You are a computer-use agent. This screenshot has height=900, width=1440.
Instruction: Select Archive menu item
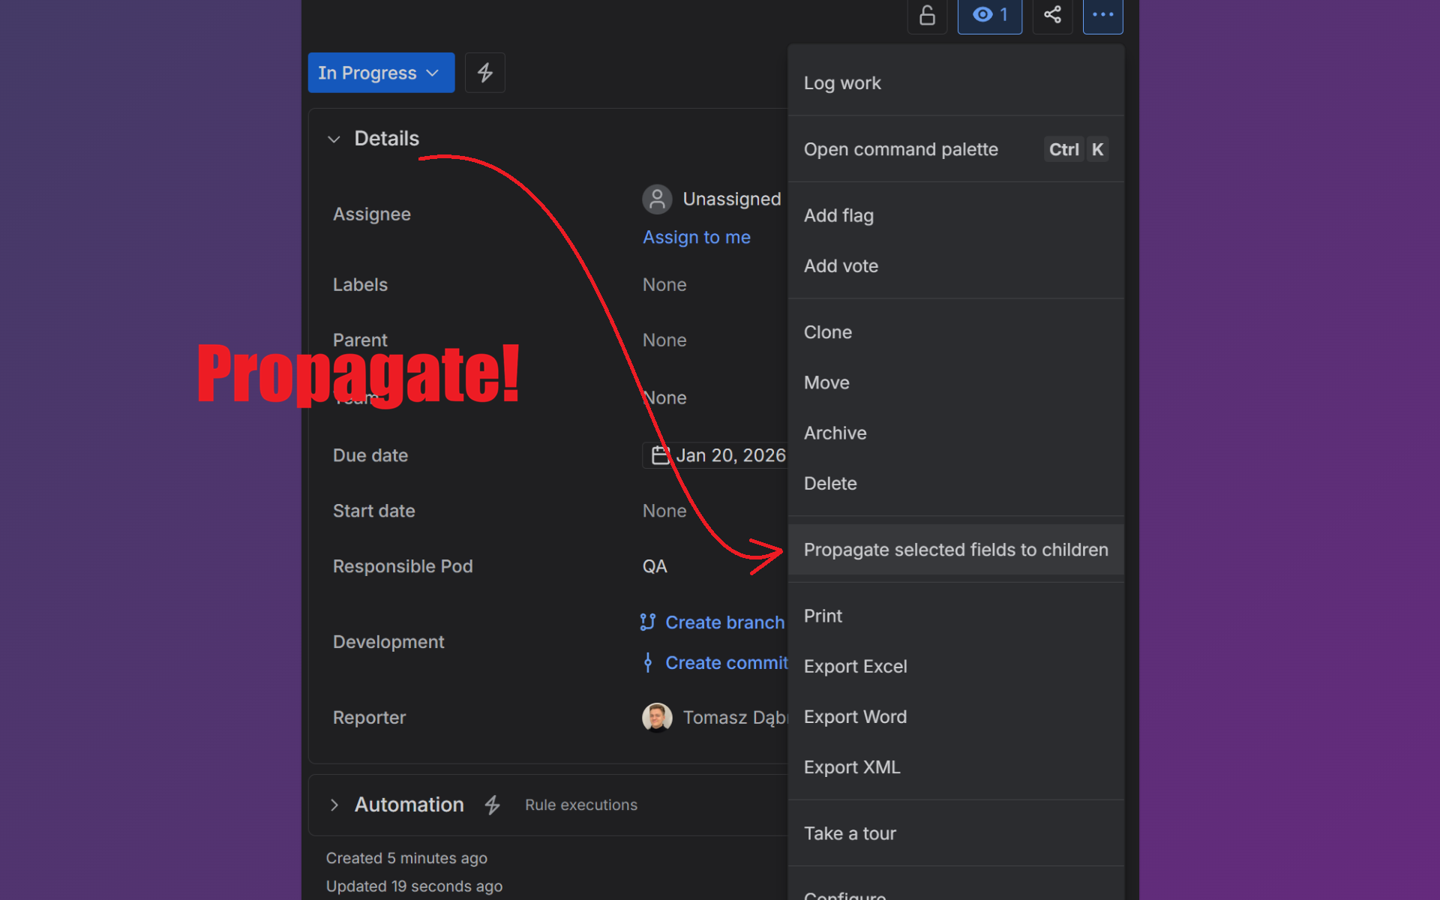tap(956, 433)
